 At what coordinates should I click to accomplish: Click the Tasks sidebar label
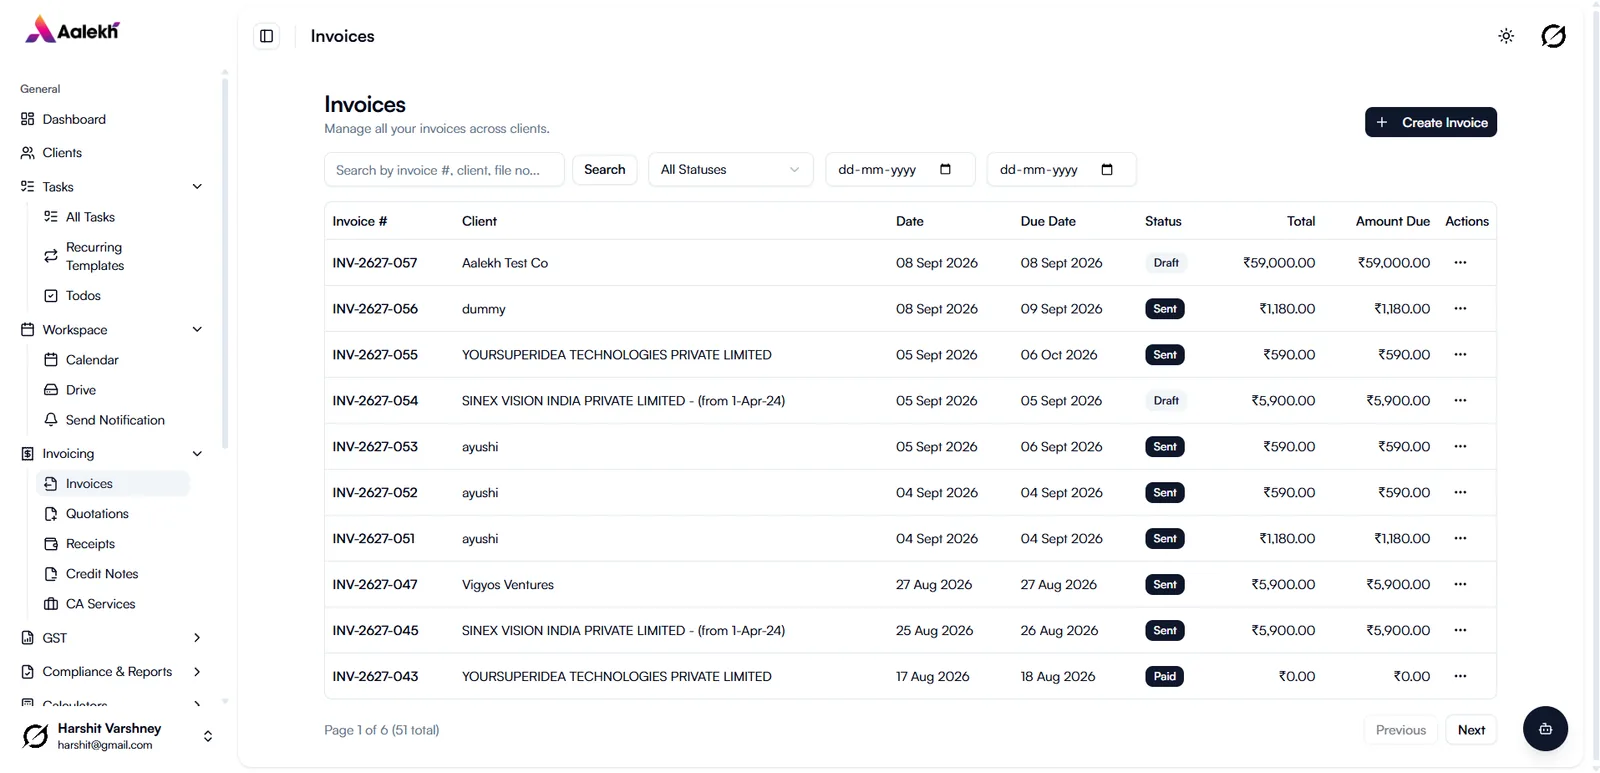[58, 187]
